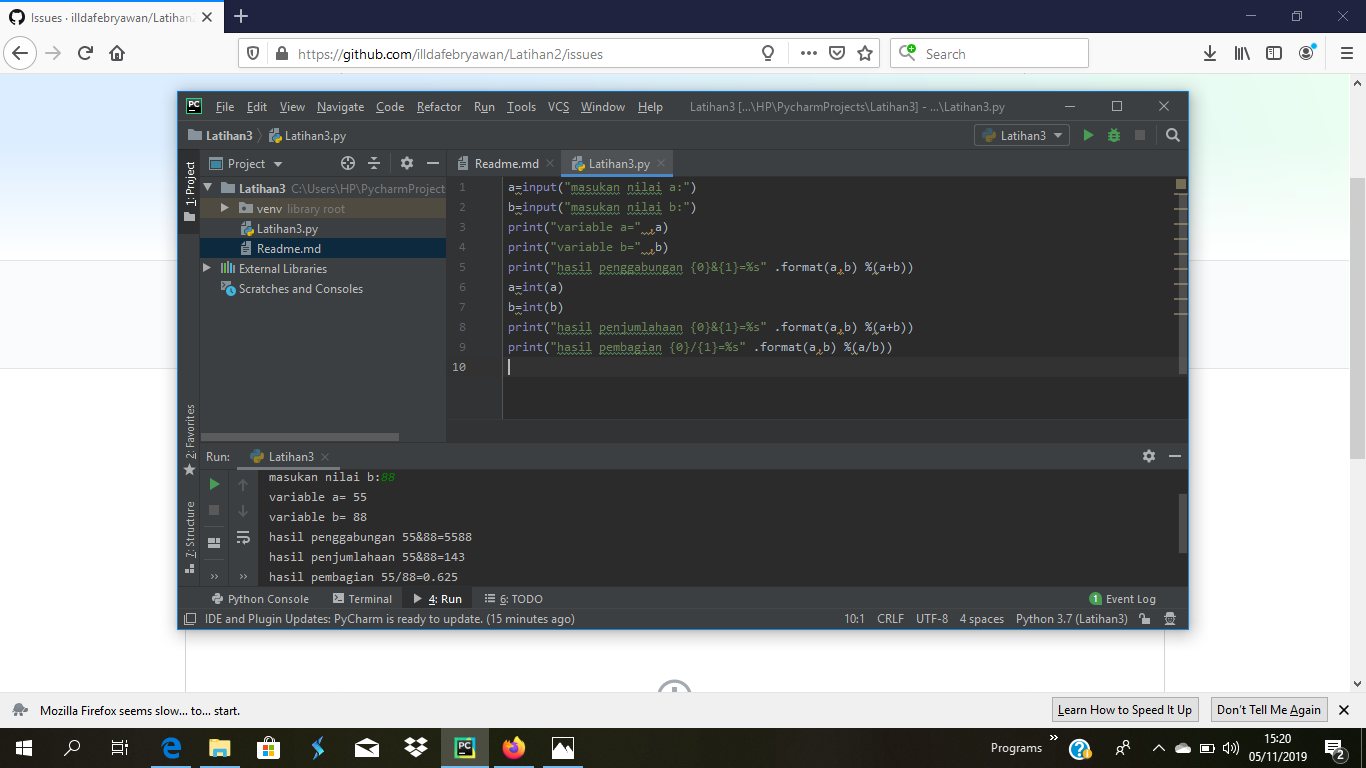Open the 4 spaces indent settings

tap(982, 619)
